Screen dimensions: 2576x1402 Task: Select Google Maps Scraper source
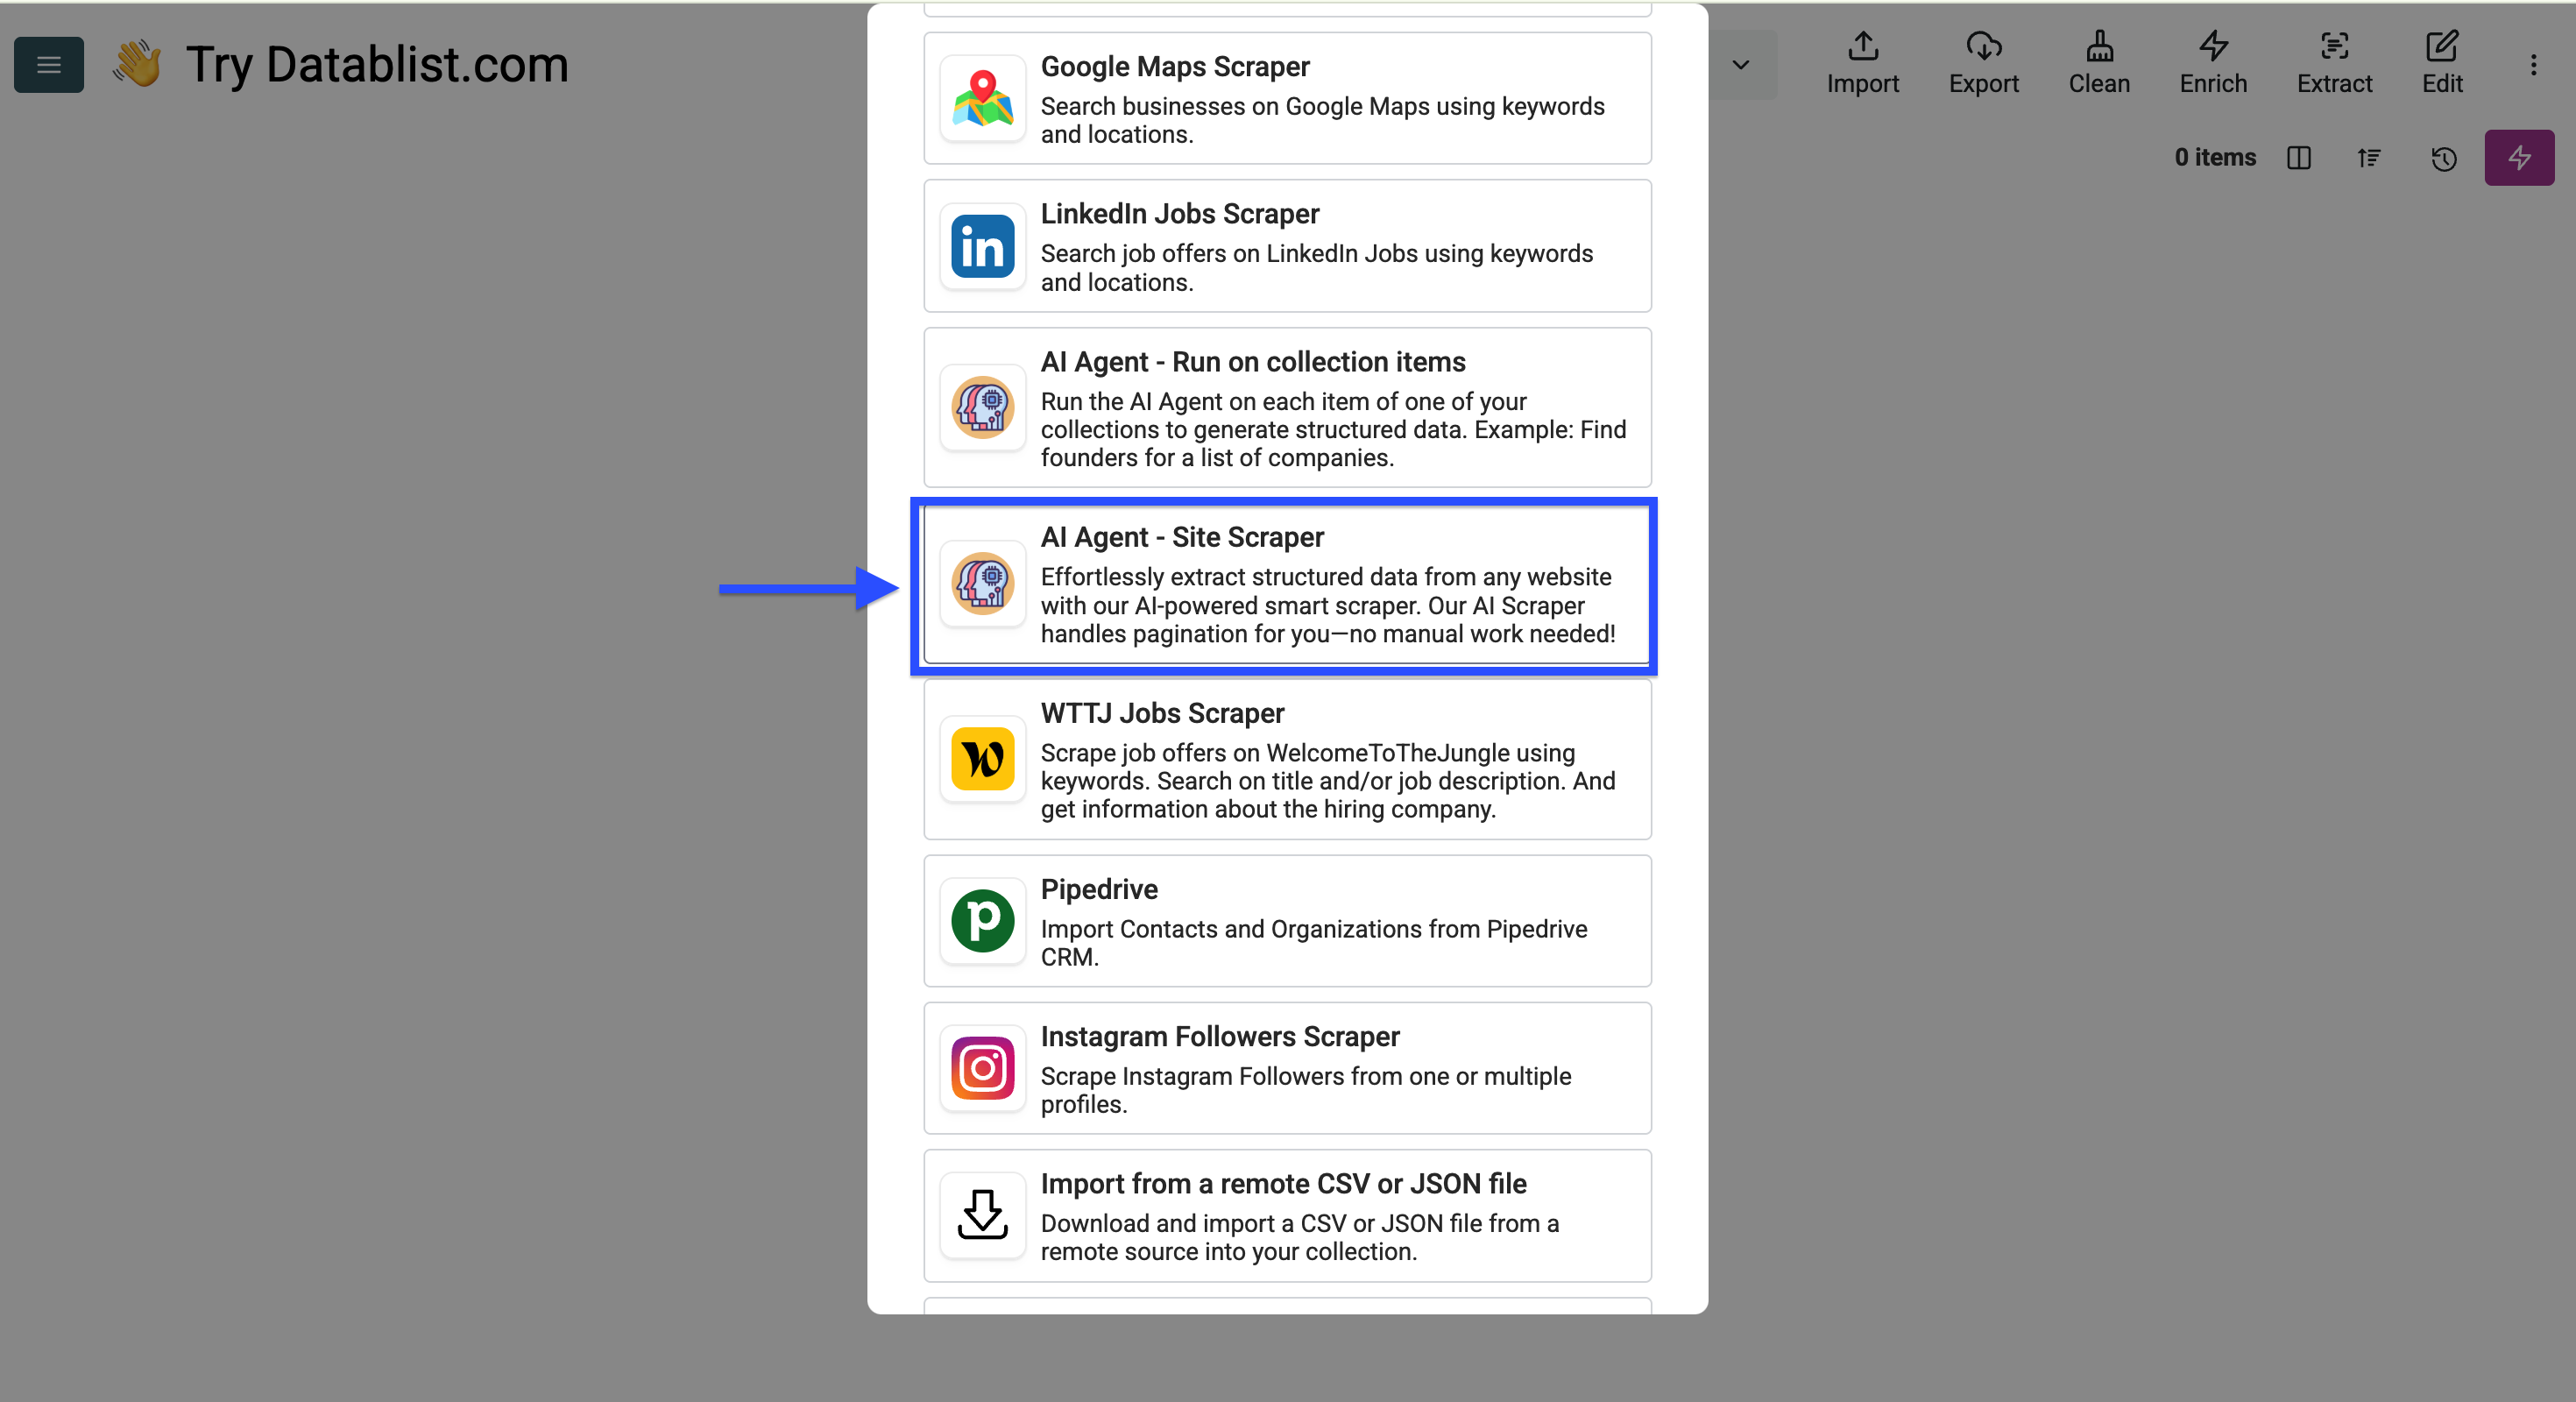(1287, 98)
